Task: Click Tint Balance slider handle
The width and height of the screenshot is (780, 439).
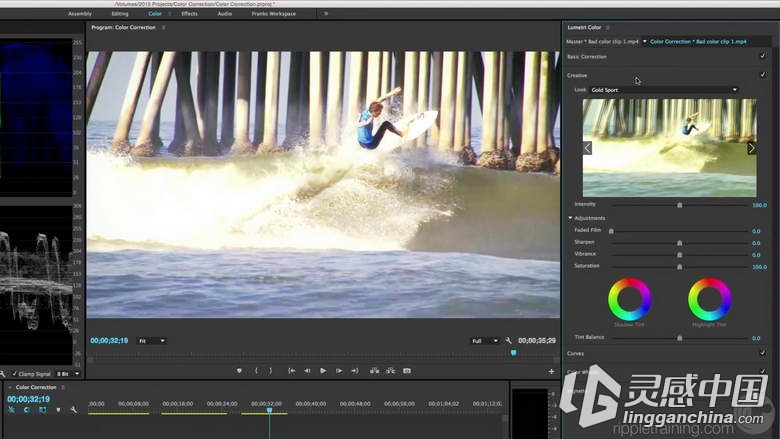Action: pyautogui.click(x=680, y=338)
